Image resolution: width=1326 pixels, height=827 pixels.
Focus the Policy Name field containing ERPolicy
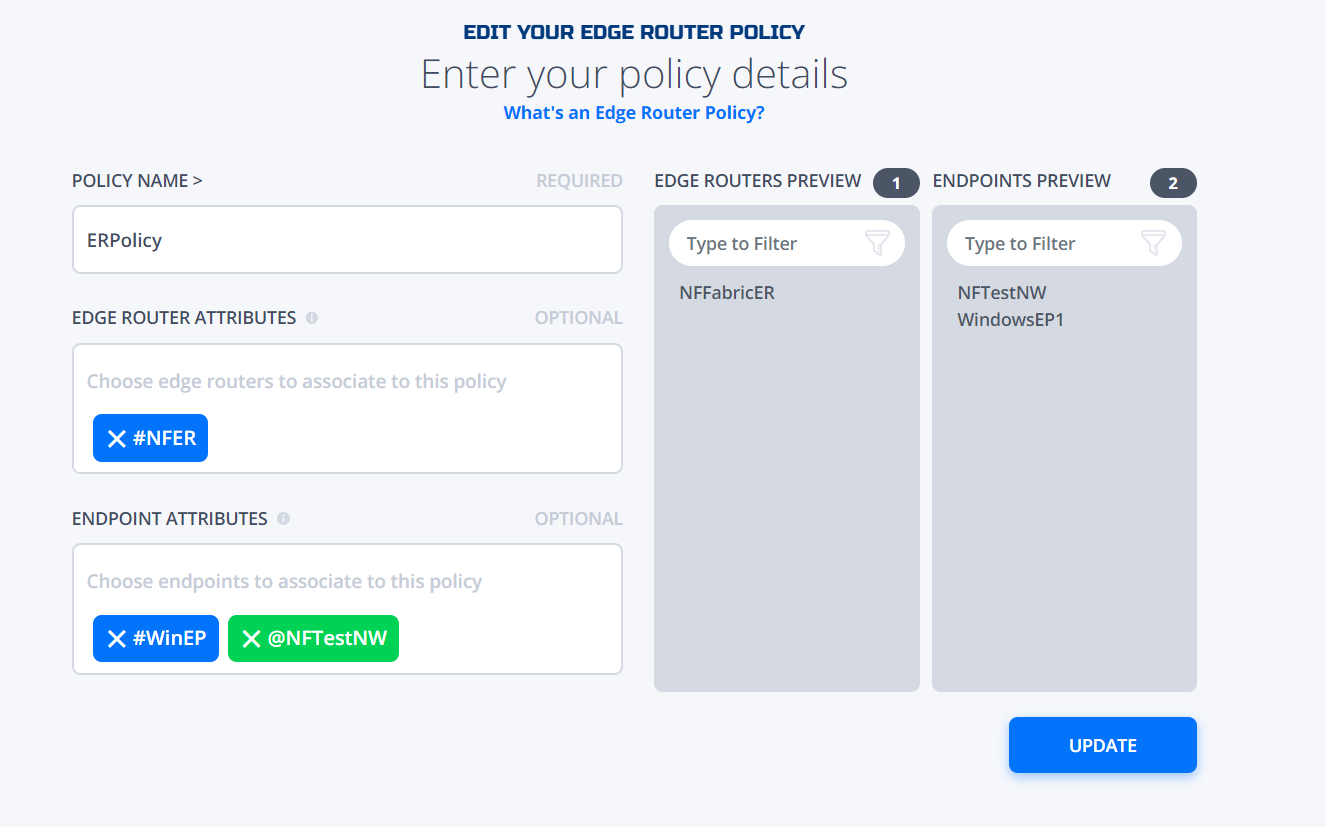[347, 240]
